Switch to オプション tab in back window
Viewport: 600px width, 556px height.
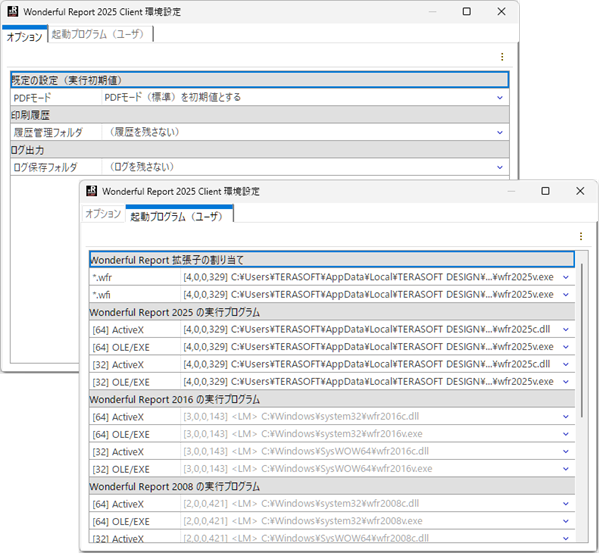pyautogui.click(x=24, y=35)
